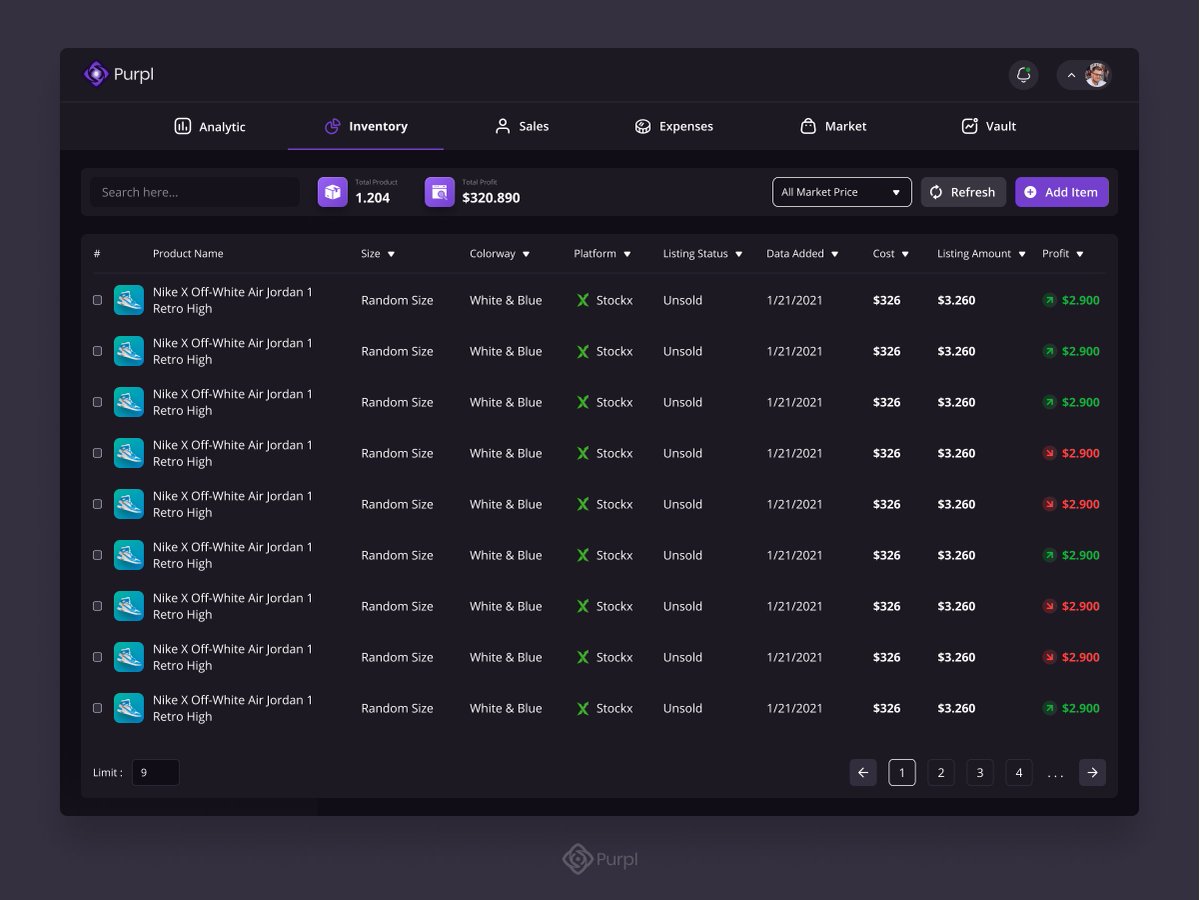
Task: Jump to page 3 in pagination
Action: point(980,772)
